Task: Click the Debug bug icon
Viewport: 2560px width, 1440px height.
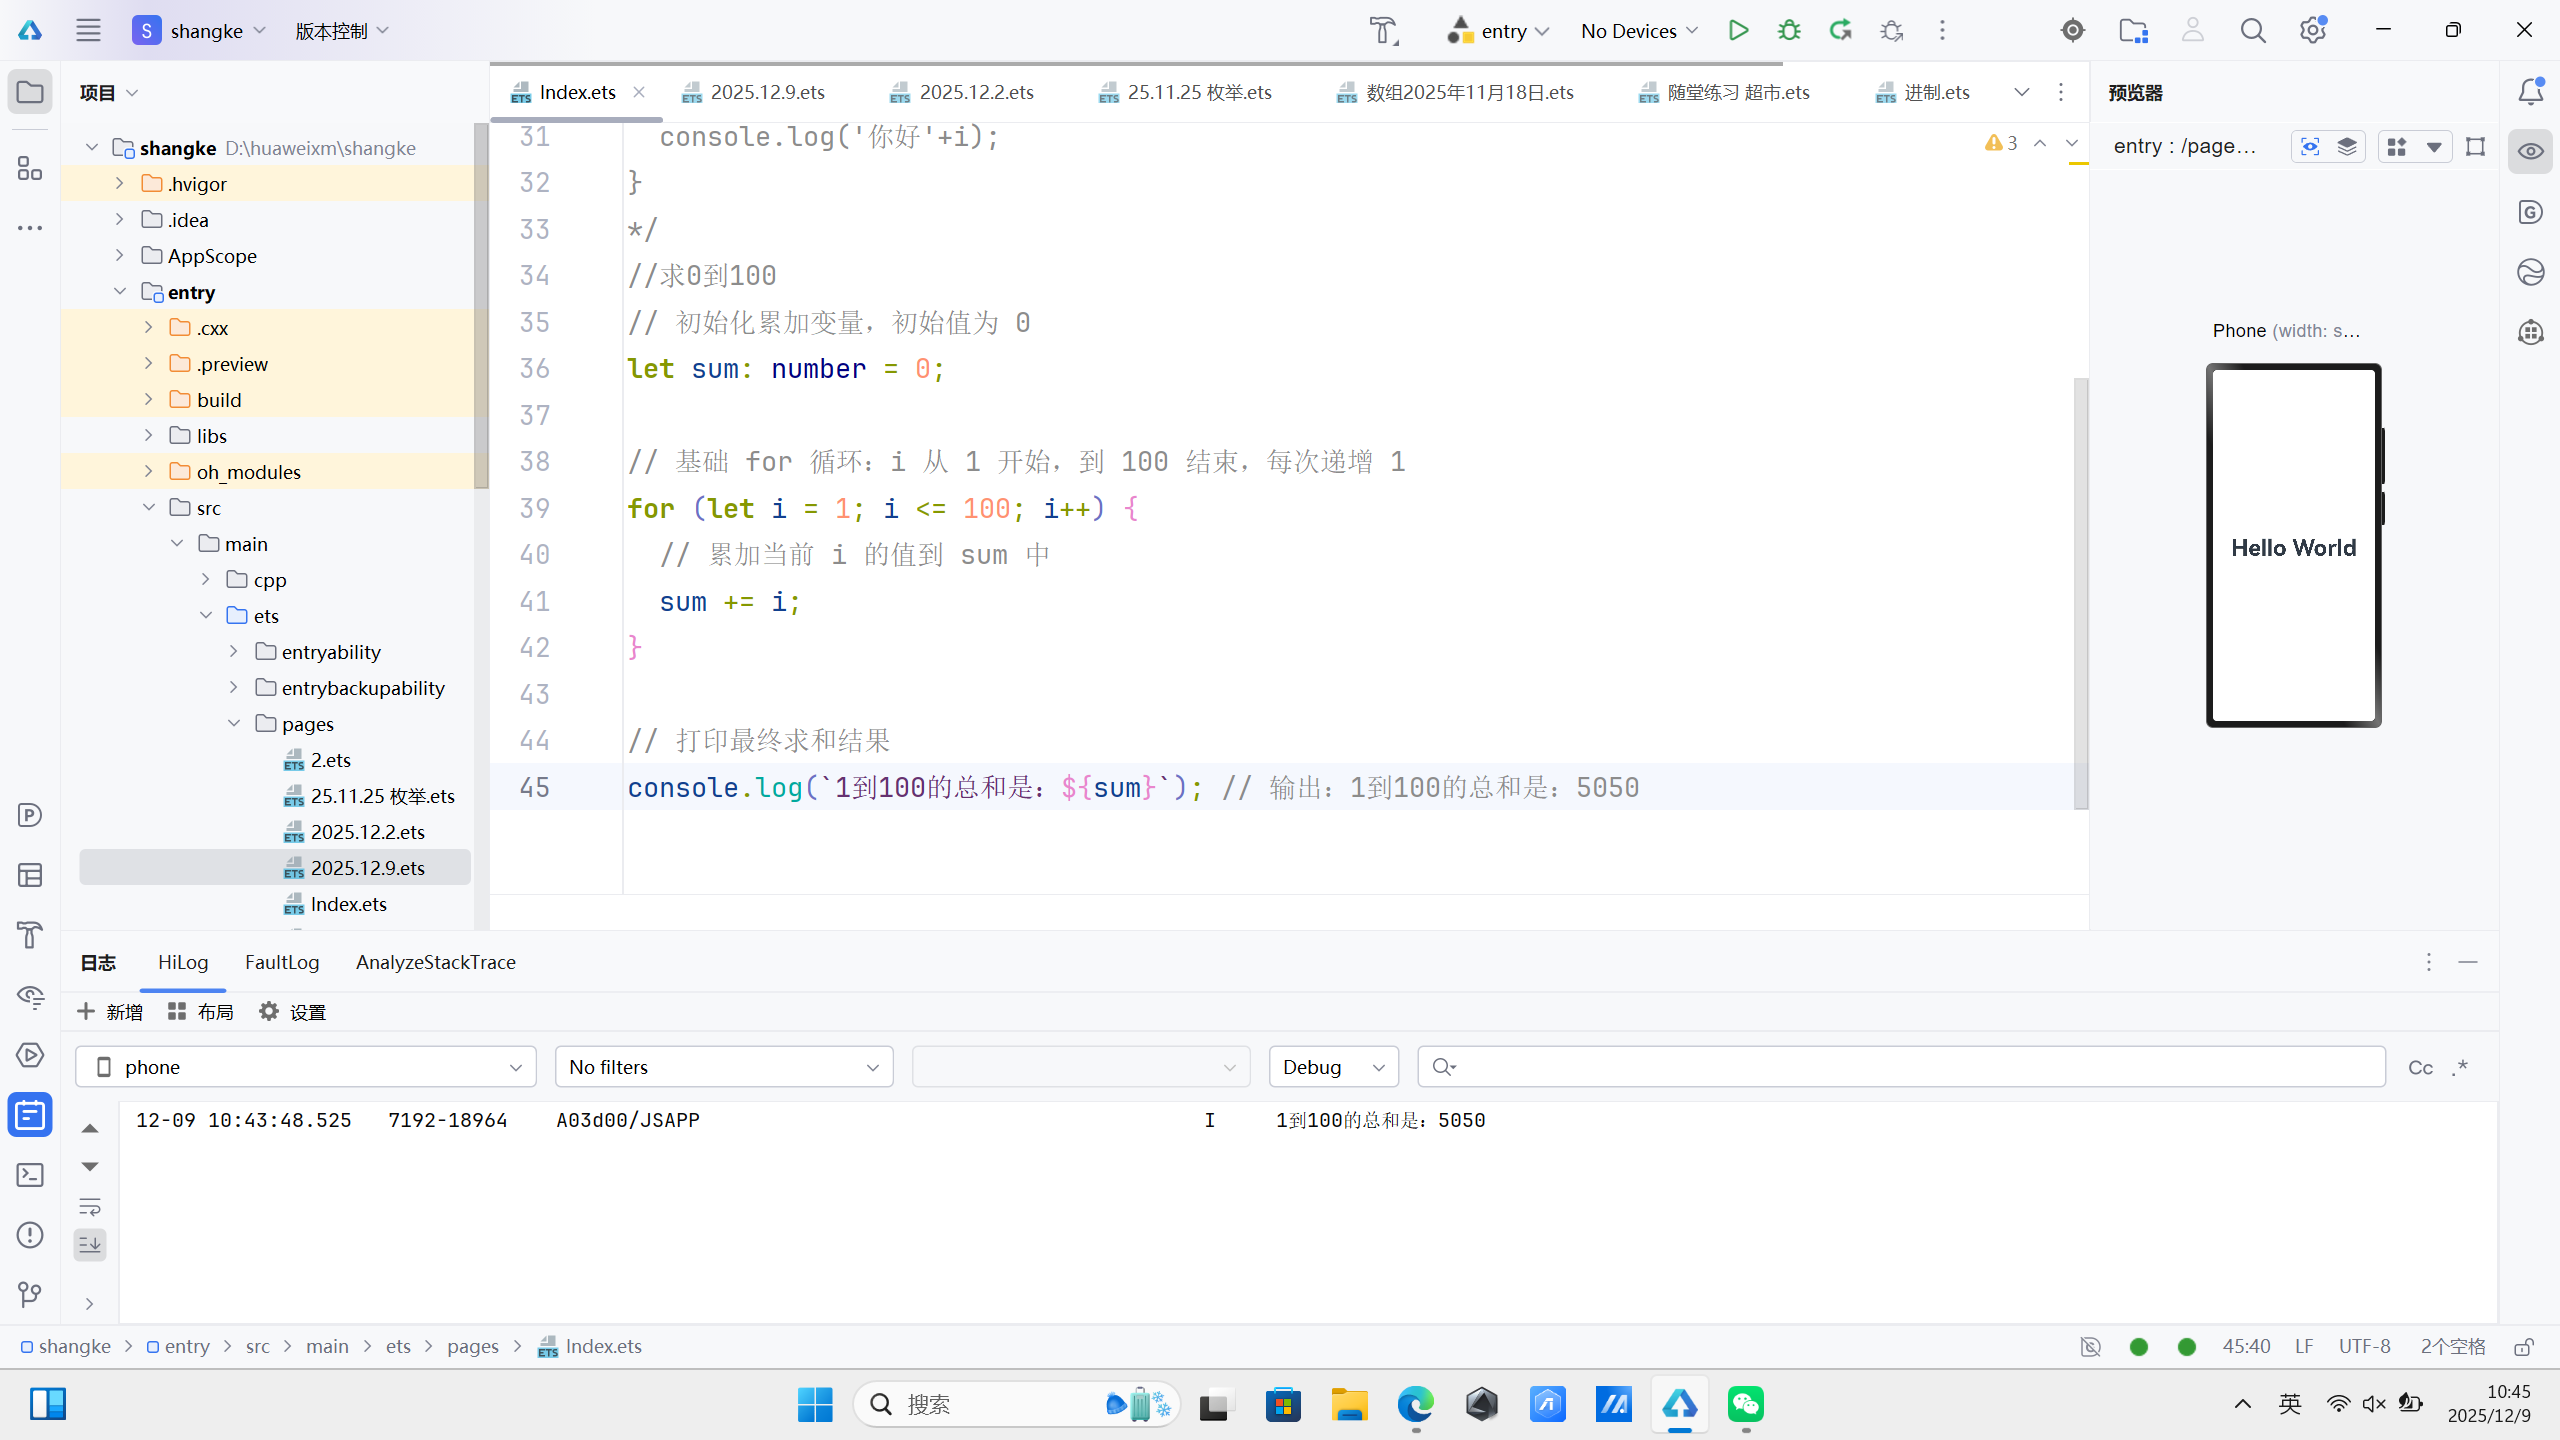Action: click(1789, 30)
